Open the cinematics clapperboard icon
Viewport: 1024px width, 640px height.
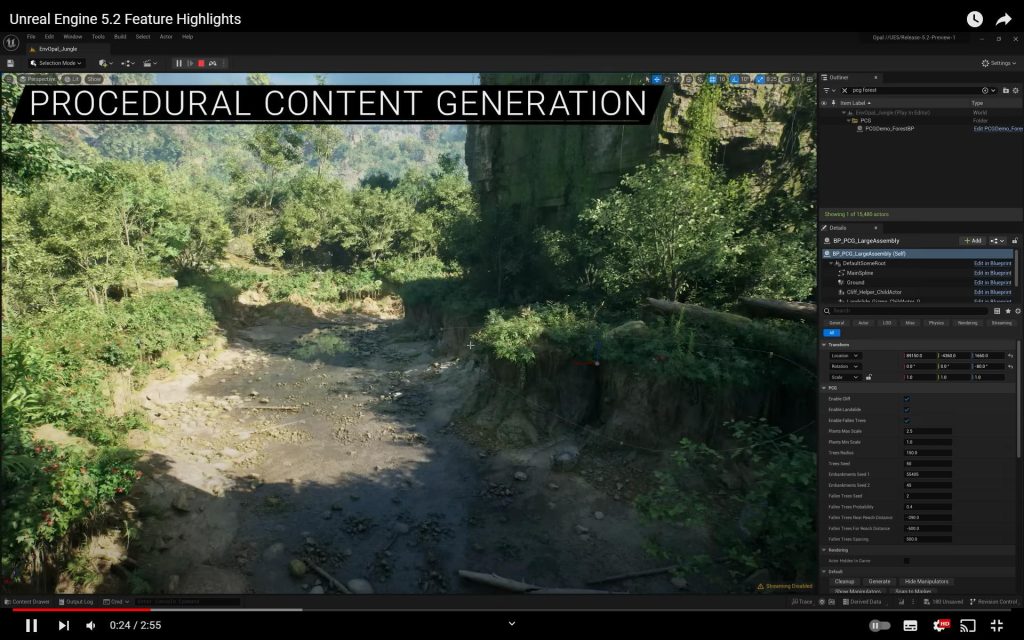click(148, 62)
